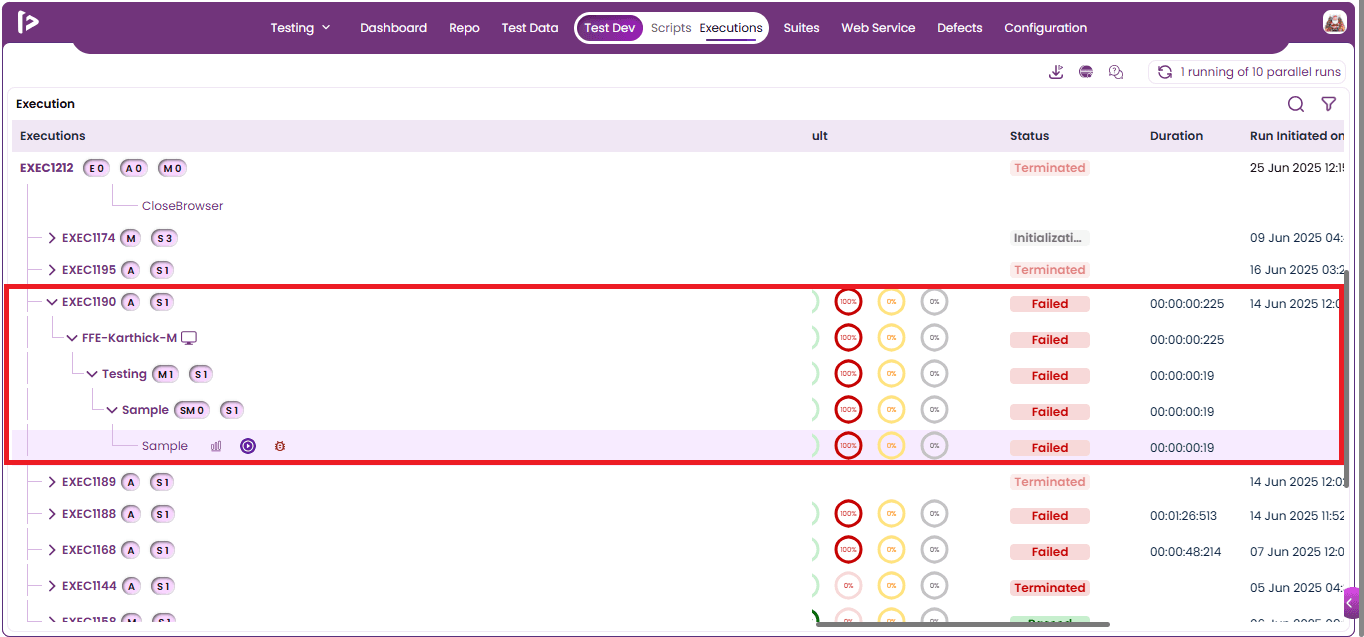Expand the EXEC1188 execution row
The image size is (1364, 637).
tap(52, 514)
